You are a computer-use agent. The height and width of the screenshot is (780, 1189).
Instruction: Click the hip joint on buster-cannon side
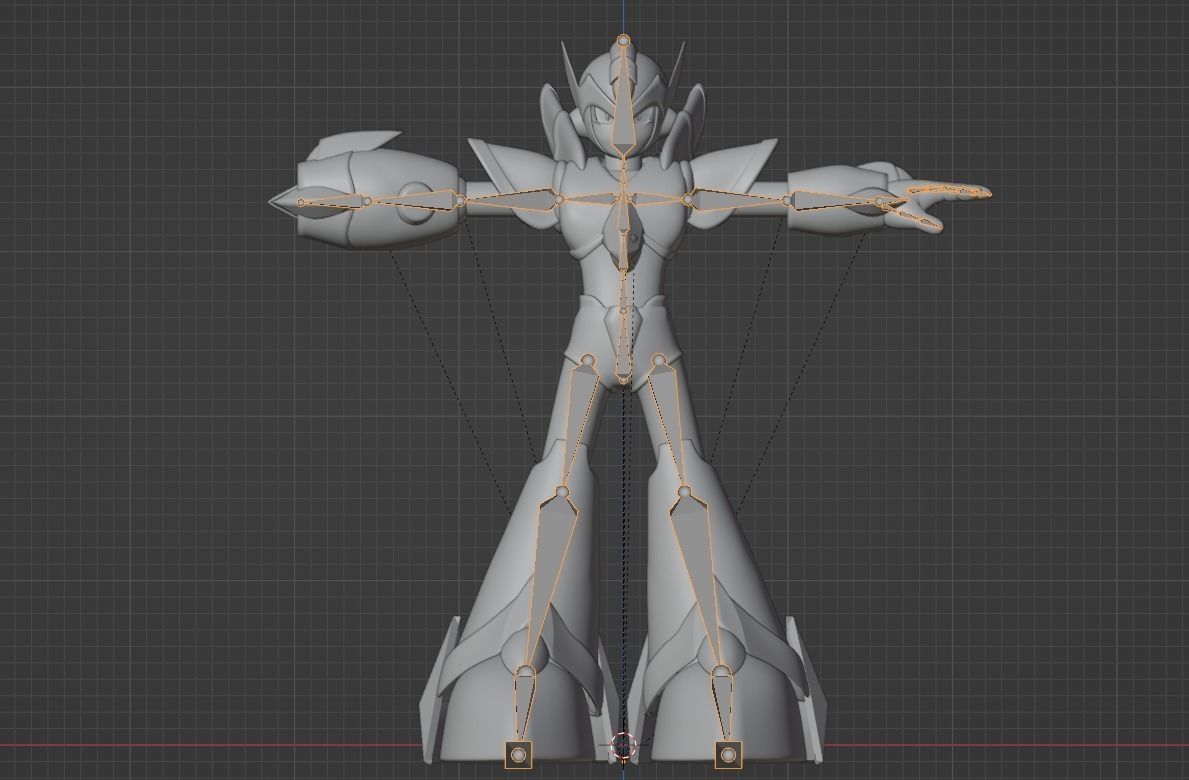click(x=587, y=360)
